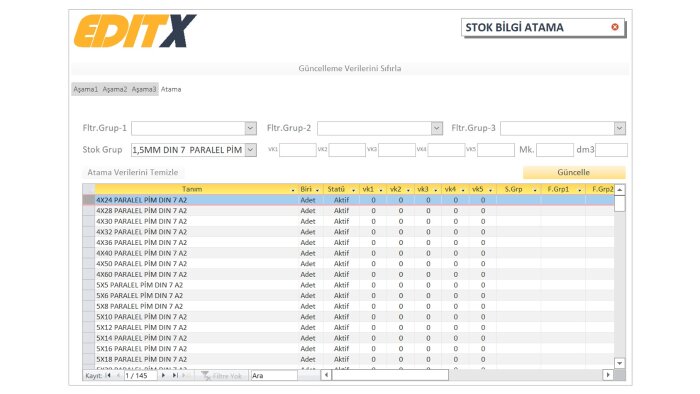Open the S.Grp column filter arrow
700x394 pixels.
pyautogui.click(x=535, y=190)
